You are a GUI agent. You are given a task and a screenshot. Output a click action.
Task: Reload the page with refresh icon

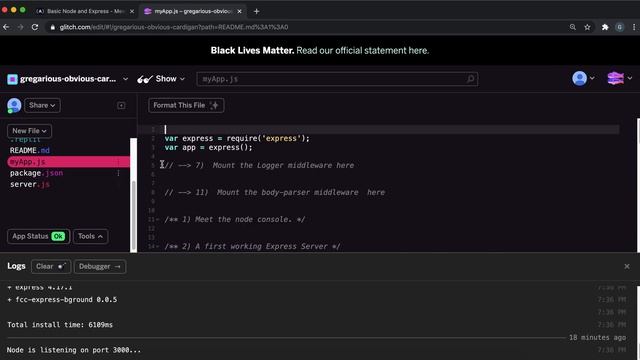click(35, 27)
